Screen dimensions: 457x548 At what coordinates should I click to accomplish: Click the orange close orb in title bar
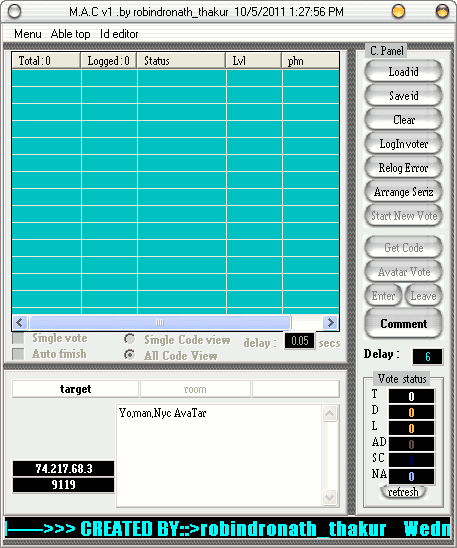coord(442,11)
